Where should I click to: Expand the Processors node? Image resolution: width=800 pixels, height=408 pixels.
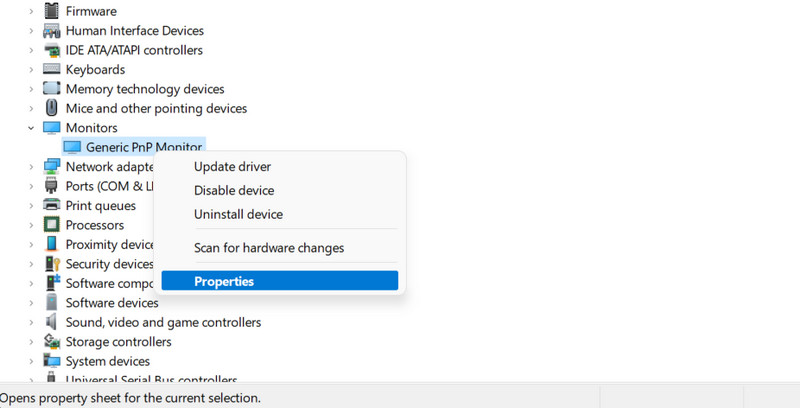tap(32, 225)
